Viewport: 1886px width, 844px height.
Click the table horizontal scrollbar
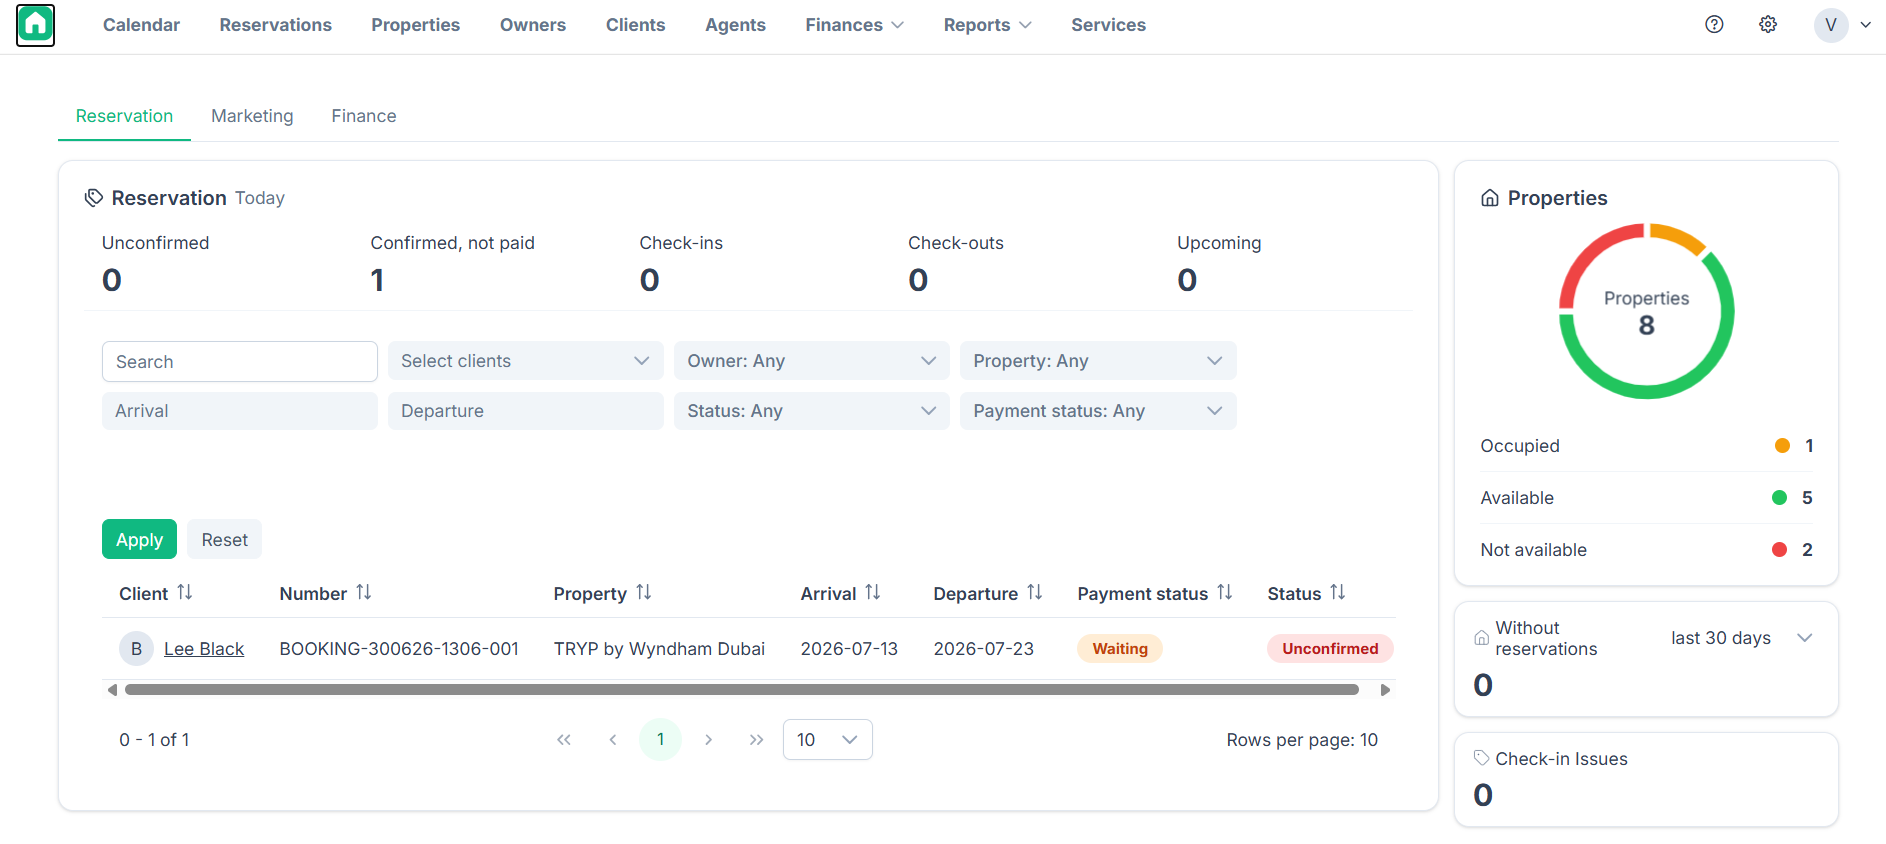click(742, 690)
